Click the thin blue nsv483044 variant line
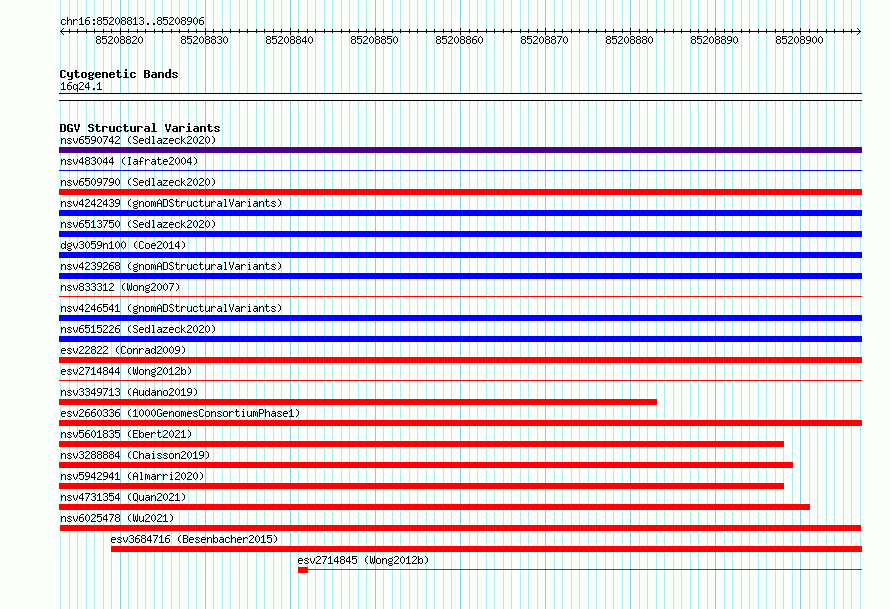 coord(460,170)
